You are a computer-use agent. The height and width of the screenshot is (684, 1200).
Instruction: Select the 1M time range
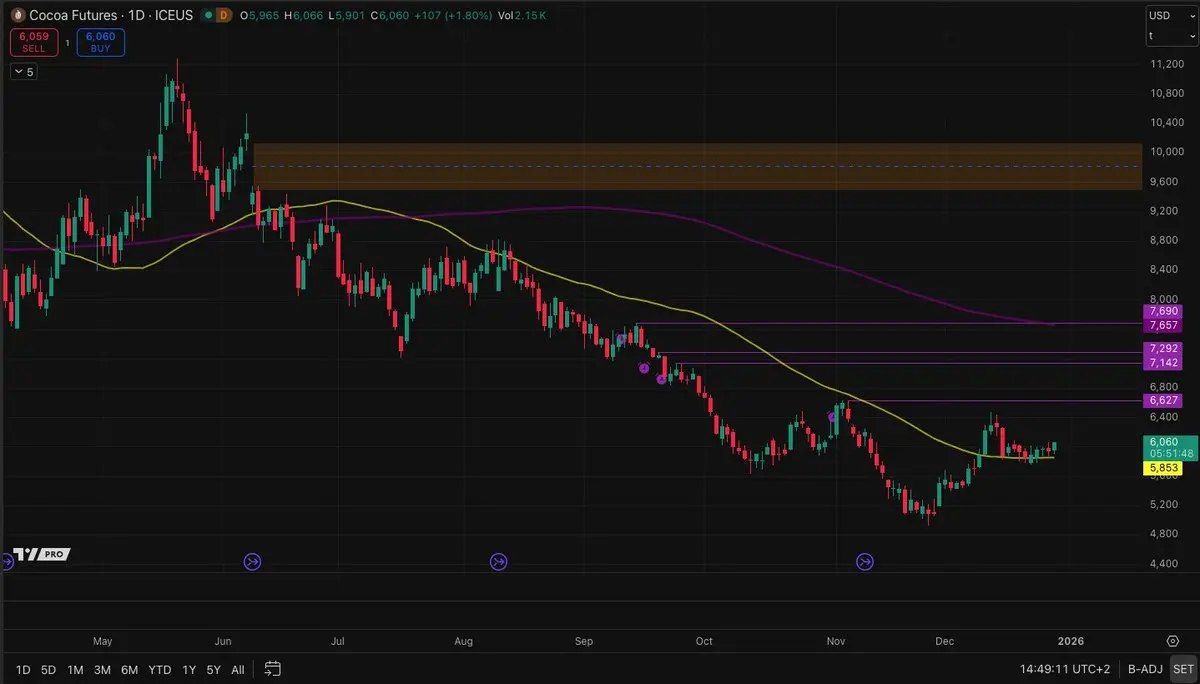pyautogui.click(x=75, y=669)
